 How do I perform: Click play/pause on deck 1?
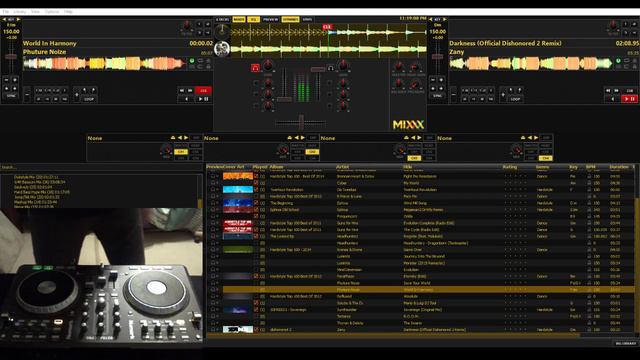(x=203, y=99)
